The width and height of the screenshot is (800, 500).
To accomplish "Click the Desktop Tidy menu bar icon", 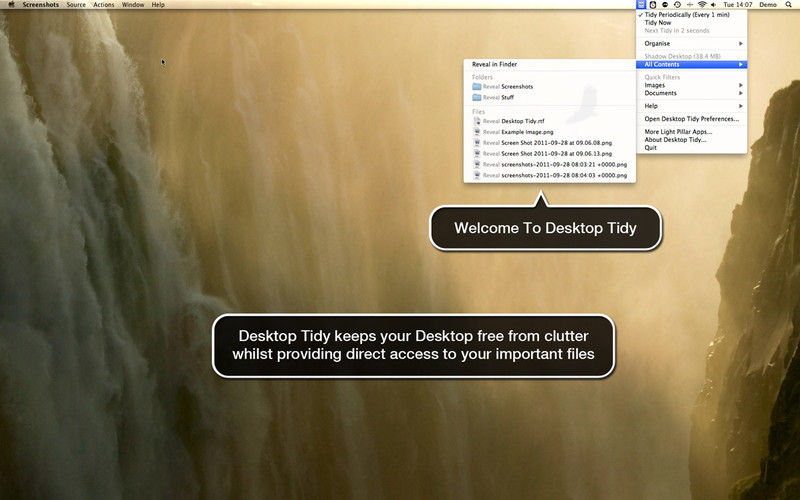I will (x=641, y=5).
